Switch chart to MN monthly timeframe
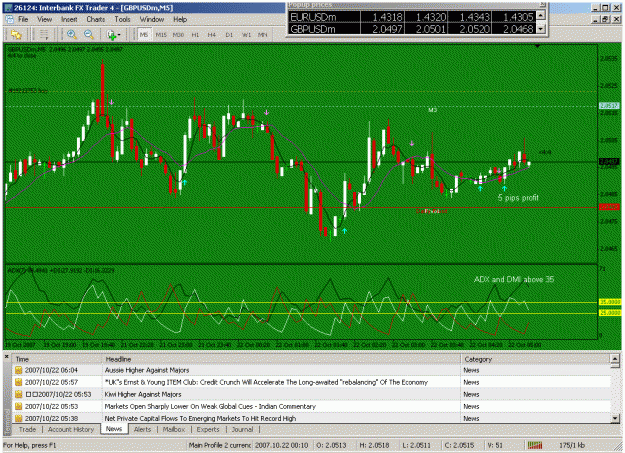The width and height of the screenshot is (625, 453). tap(262, 35)
